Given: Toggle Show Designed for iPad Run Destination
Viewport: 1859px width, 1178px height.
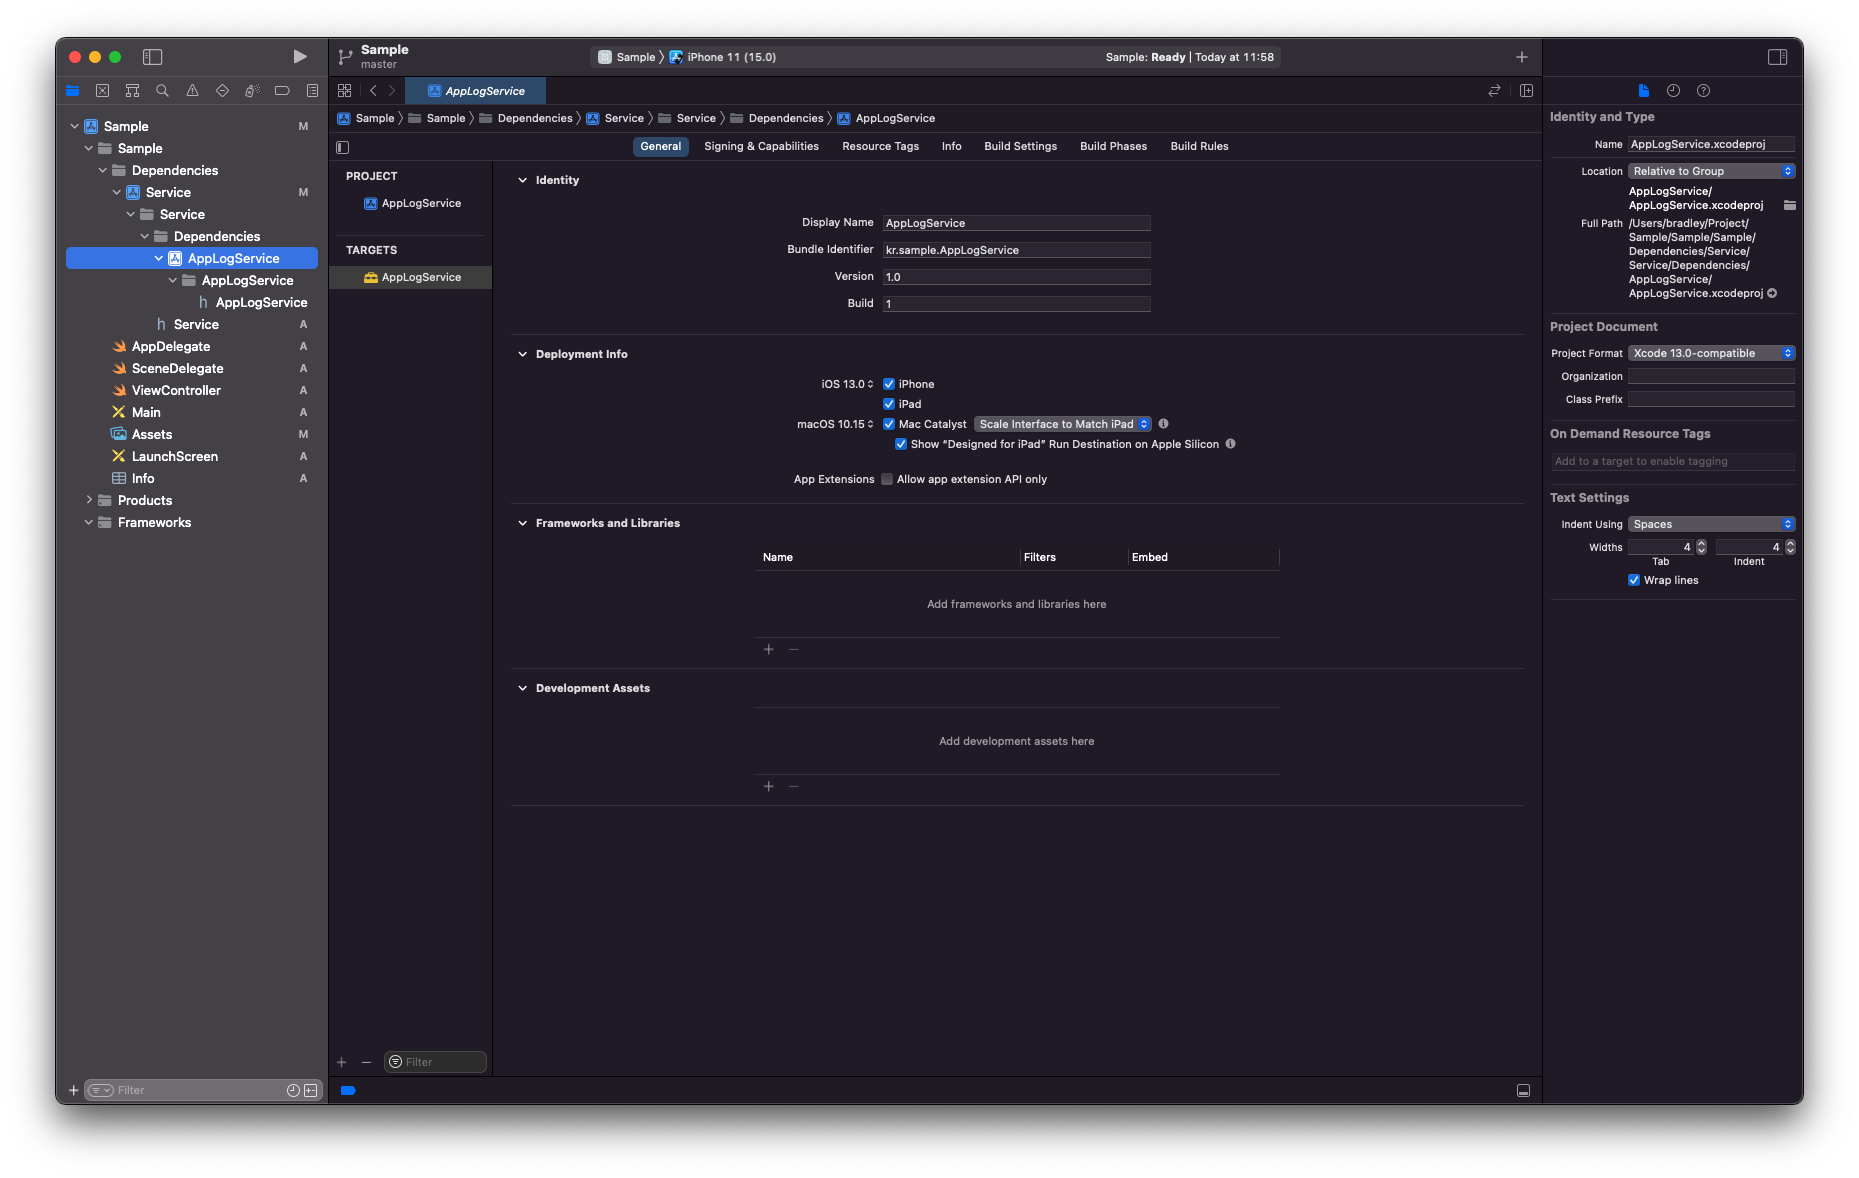Looking at the screenshot, I should pyautogui.click(x=901, y=444).
